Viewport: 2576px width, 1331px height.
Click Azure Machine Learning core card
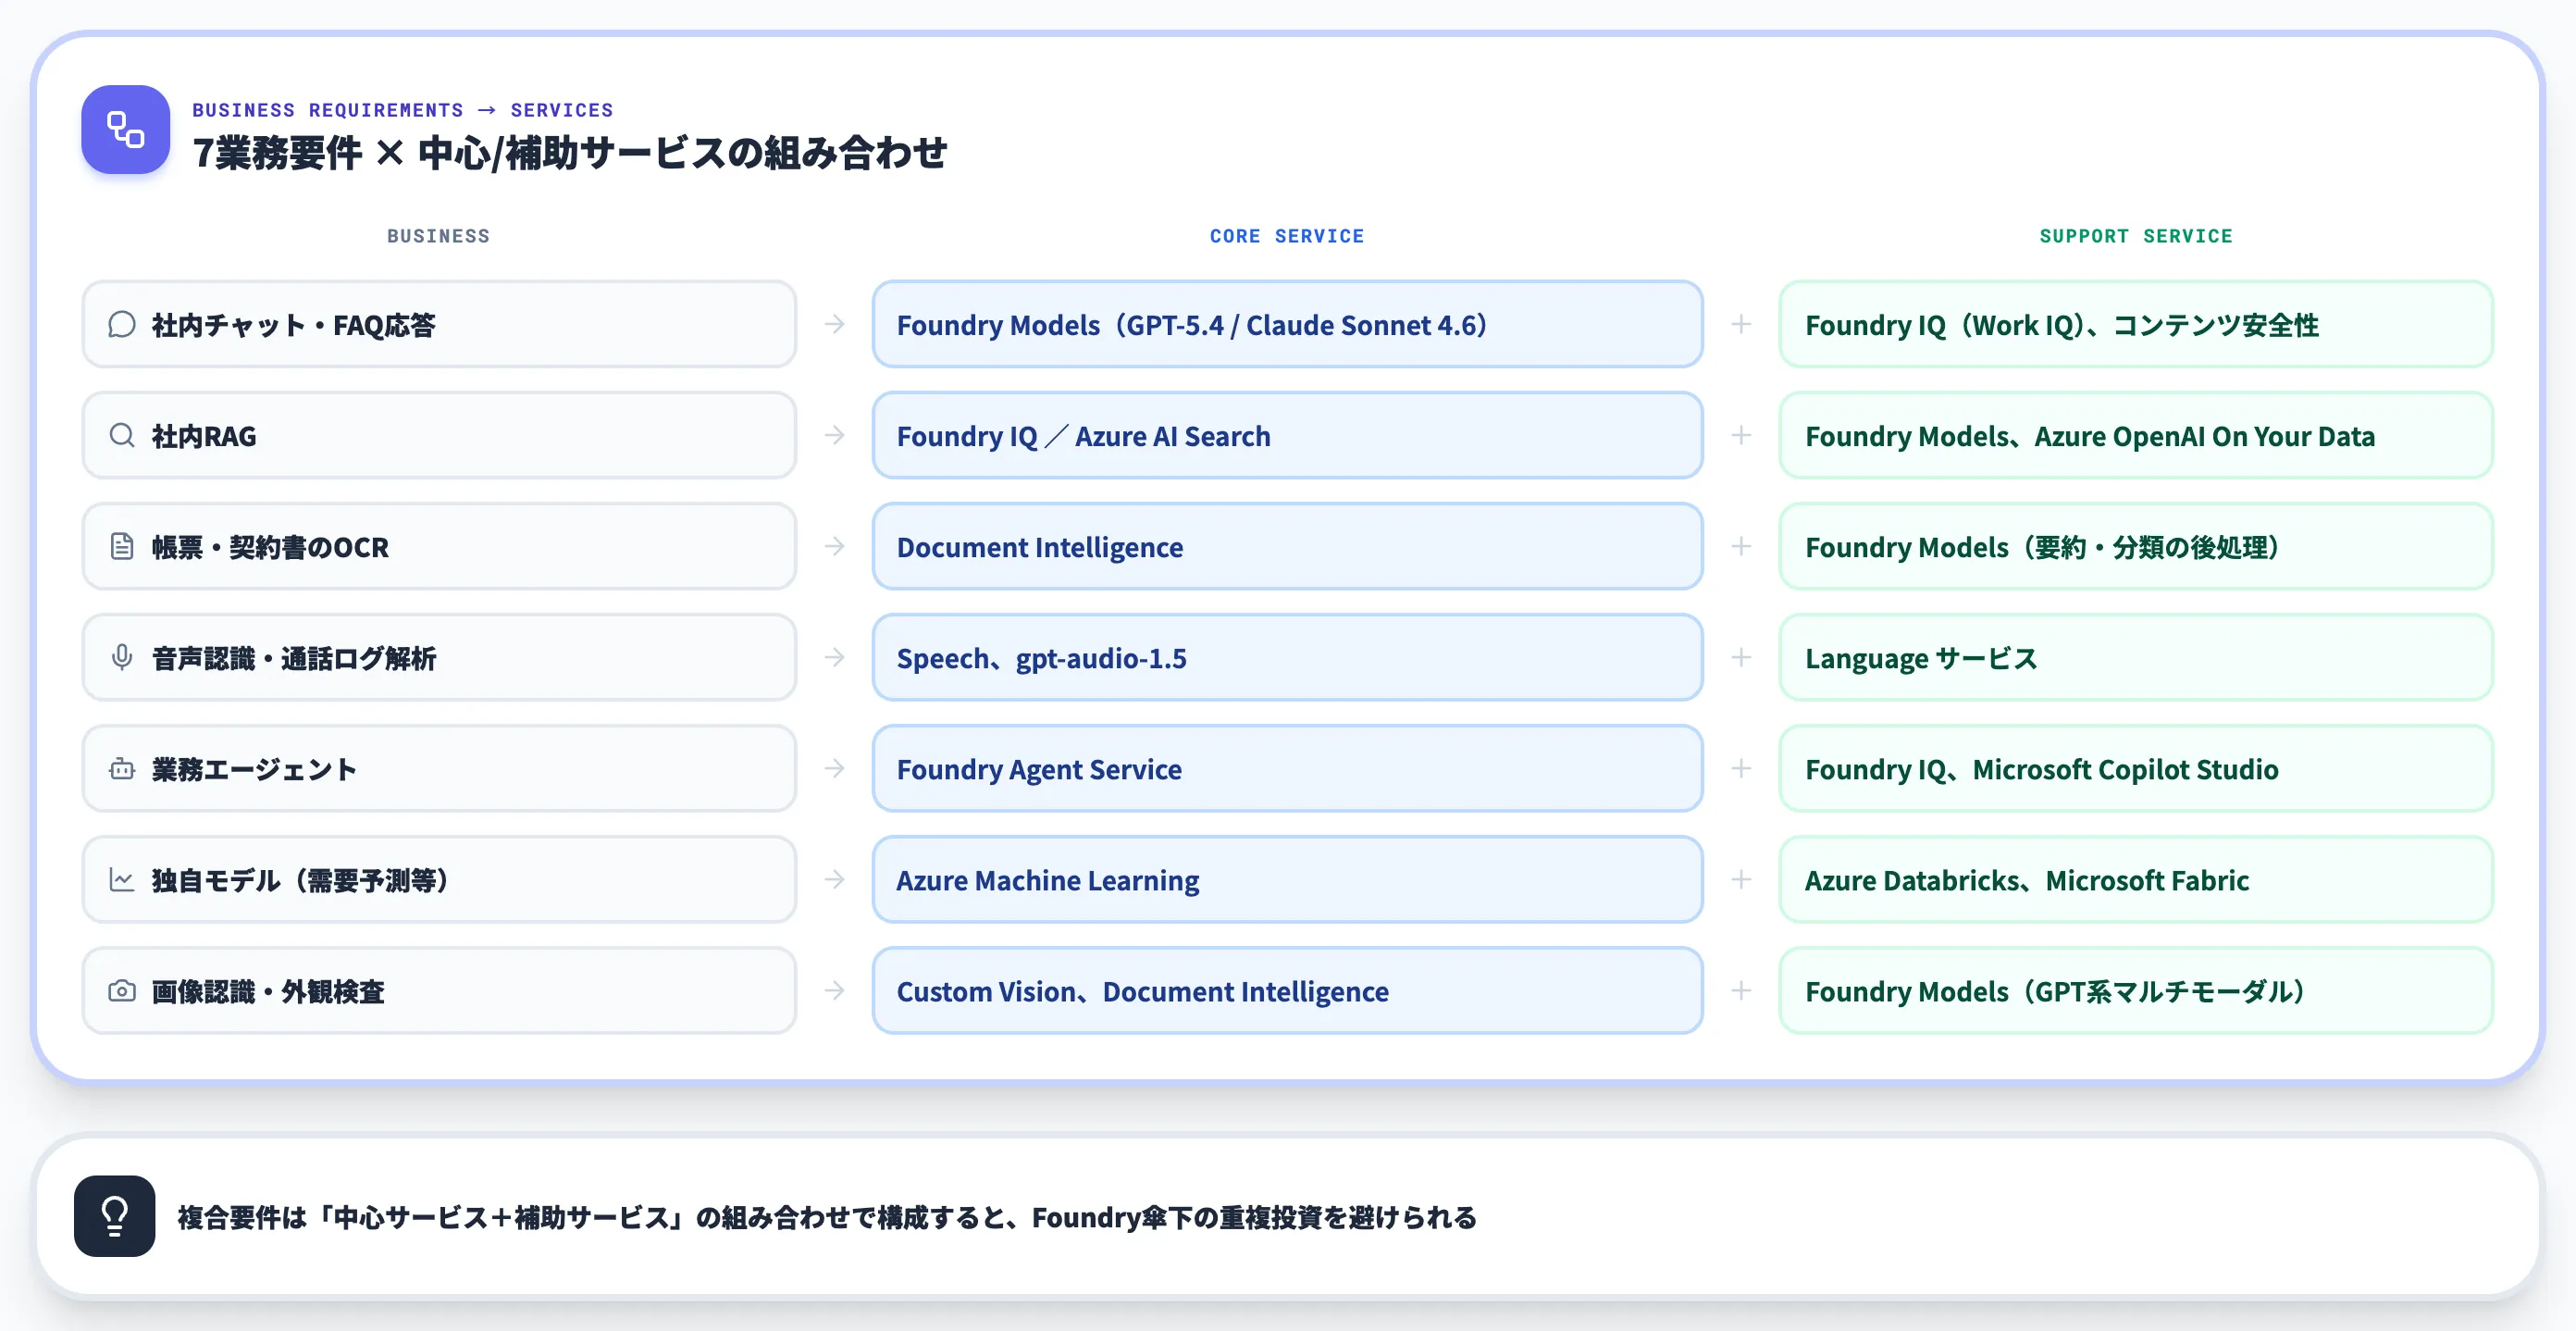1287,879
